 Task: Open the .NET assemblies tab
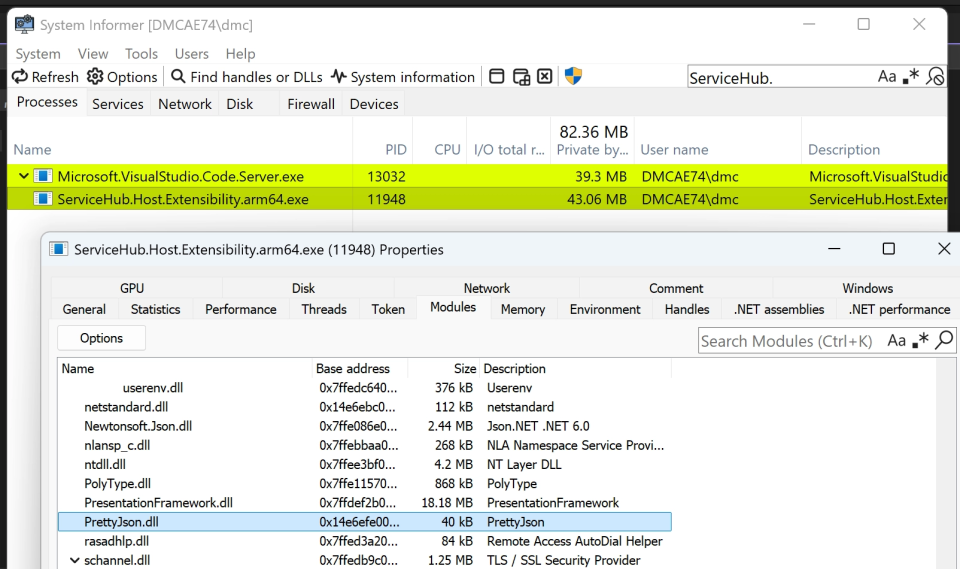coord(779,309)
